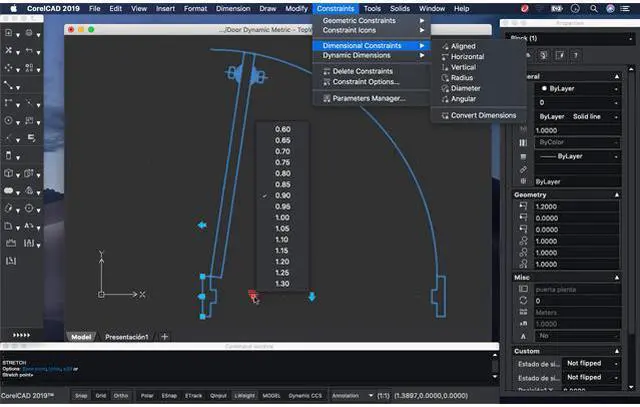
Task: Select 1.00 in door width list
Action: click(282, 218)
